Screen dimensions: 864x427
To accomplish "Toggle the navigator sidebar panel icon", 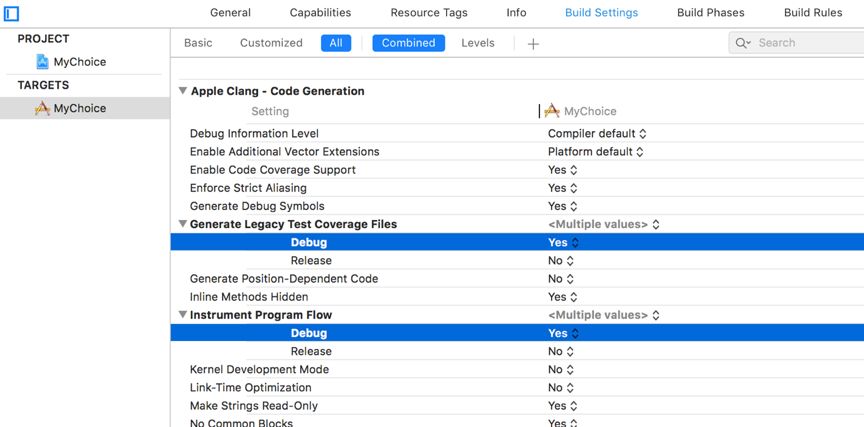I will point(12,13).
